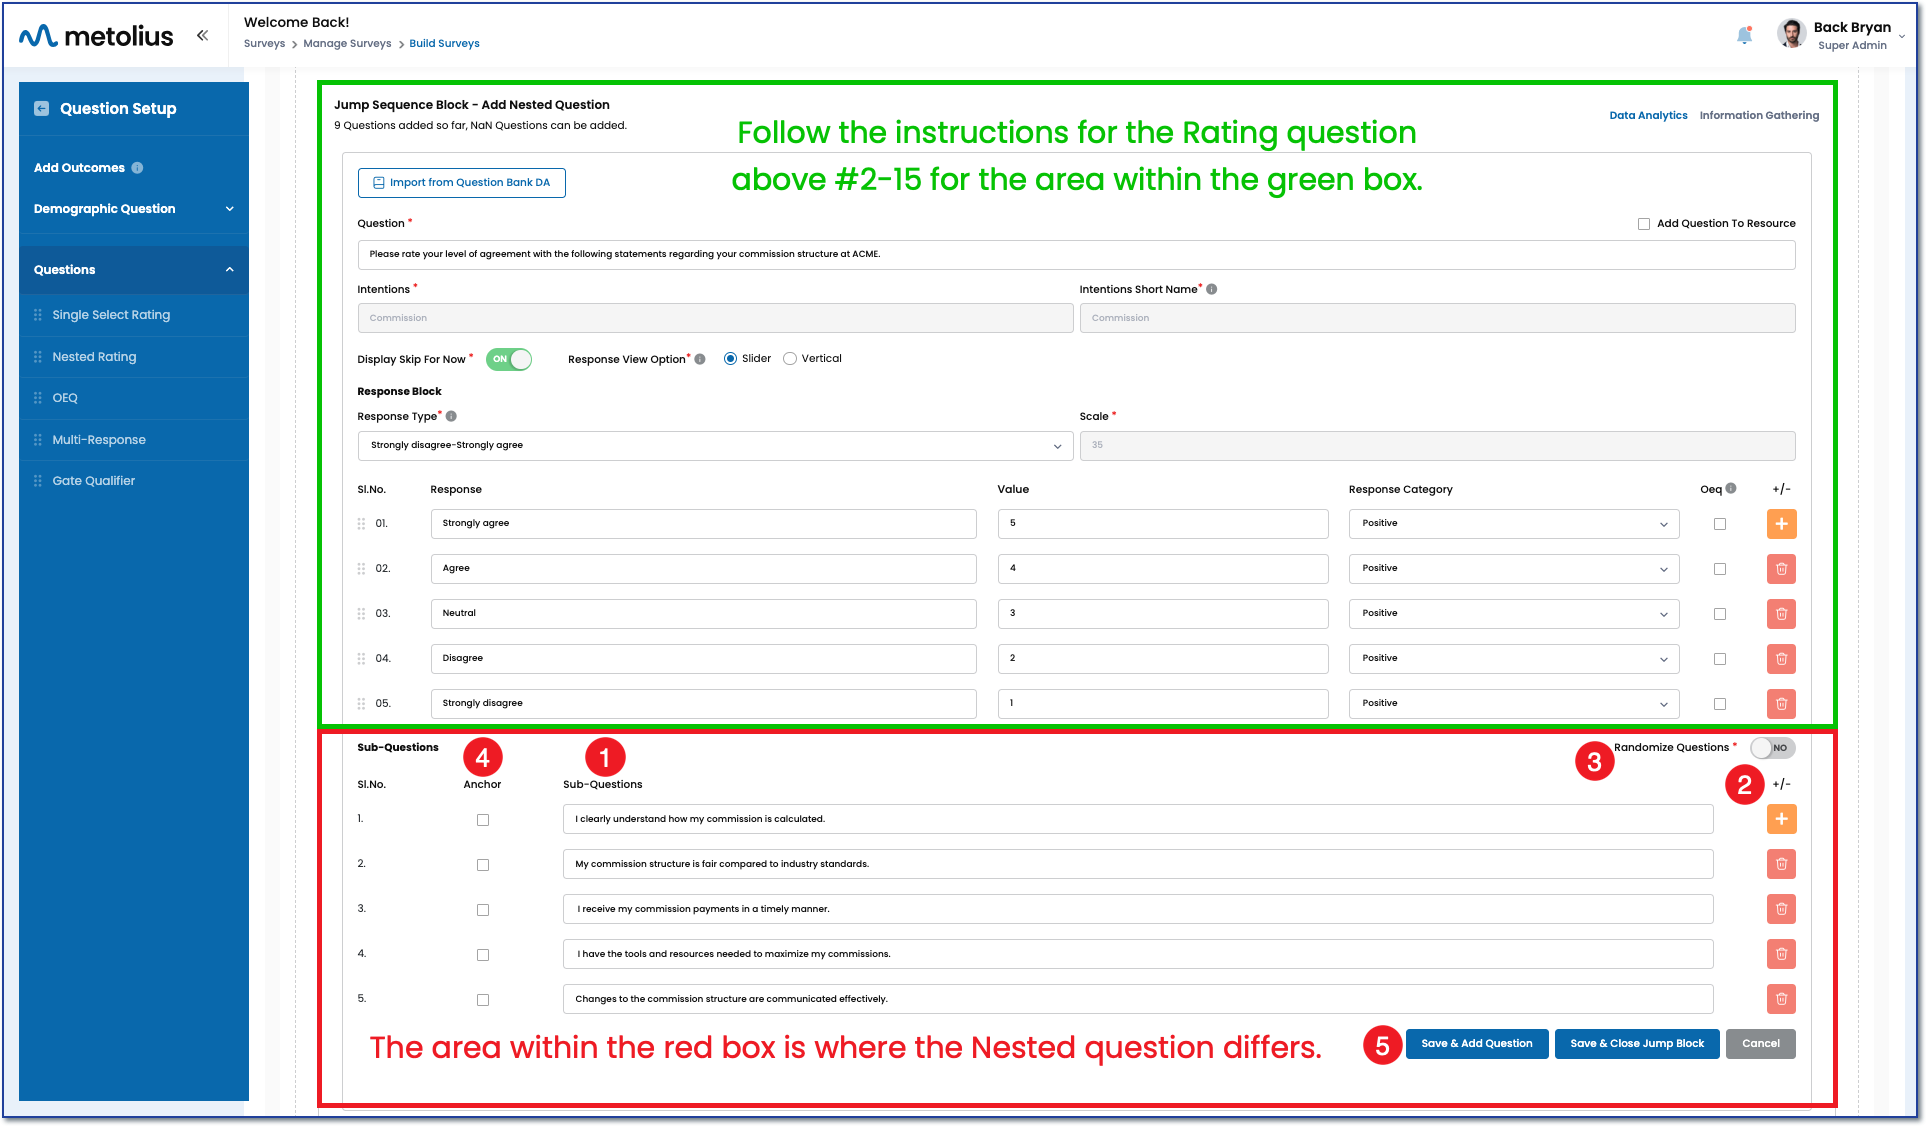Click orange plus icon to add sub-question
Viewport: 1926px width, 1126px height.
[1781, 819]
